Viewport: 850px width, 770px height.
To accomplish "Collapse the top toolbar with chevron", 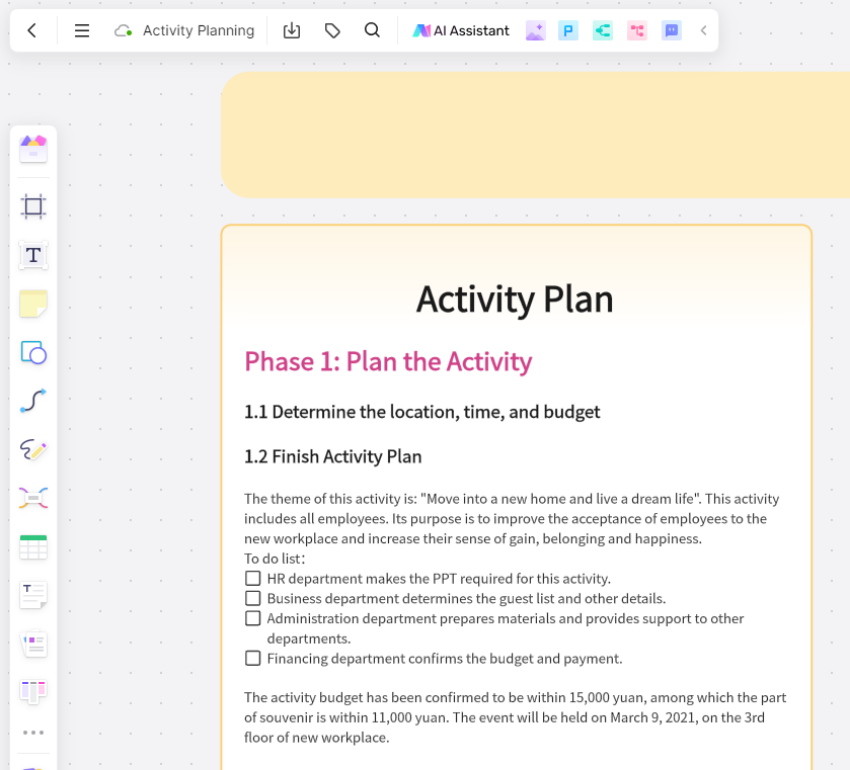I will pos(704,30).
